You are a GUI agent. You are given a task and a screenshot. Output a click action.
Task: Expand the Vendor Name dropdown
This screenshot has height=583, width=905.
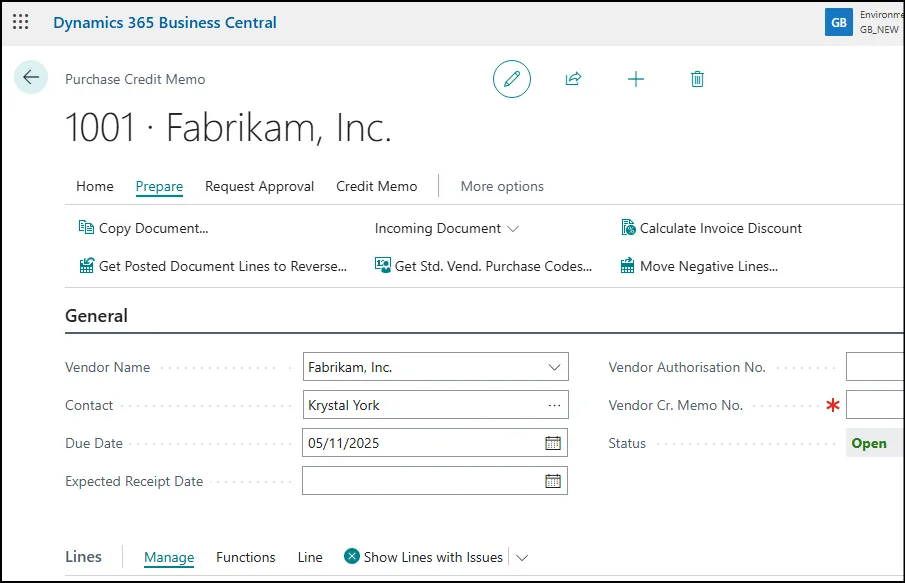point(554,367)
